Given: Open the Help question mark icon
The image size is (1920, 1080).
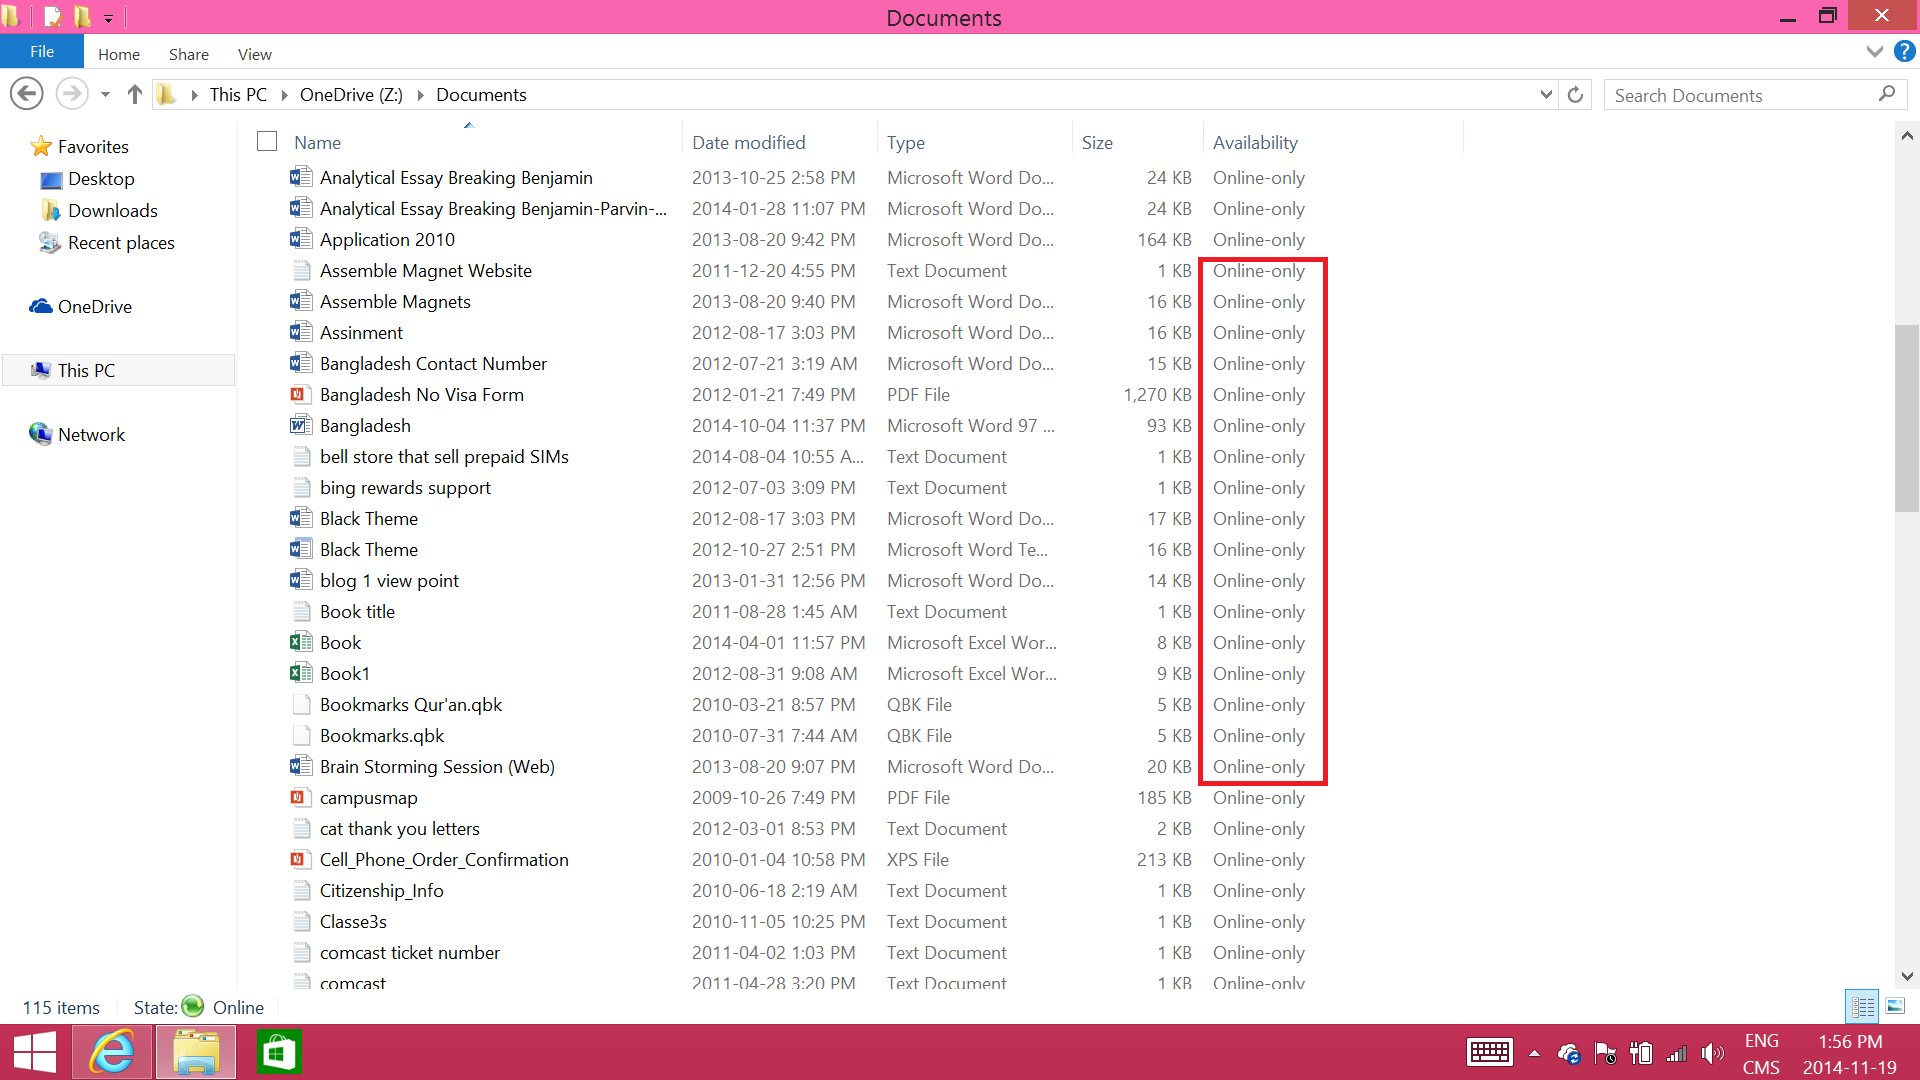Looking at the screenshot, I should coord(1904,51).
